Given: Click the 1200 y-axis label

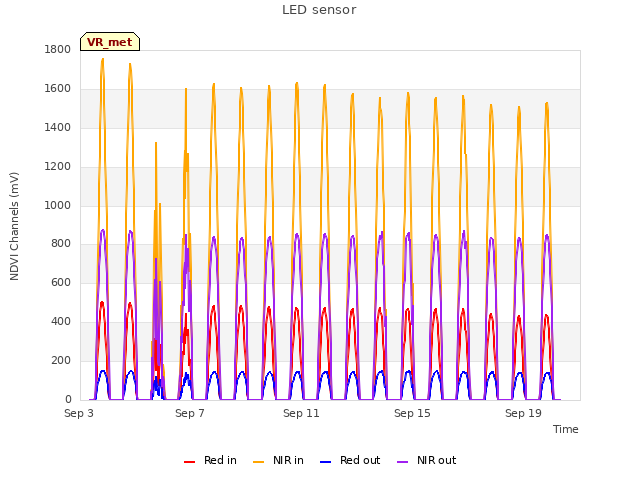Looking at the screenshot, I should point(58,167).
